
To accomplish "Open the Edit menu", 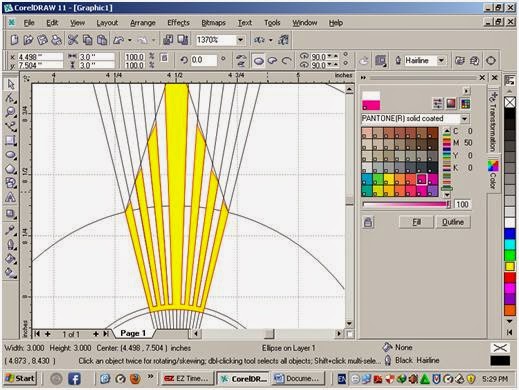I will 52,23.
